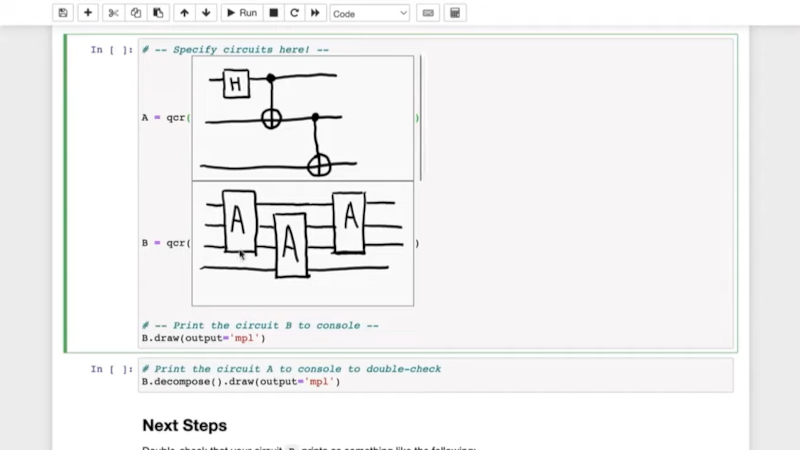Click the B.draw(output='mpl') code line

(204, 338)
